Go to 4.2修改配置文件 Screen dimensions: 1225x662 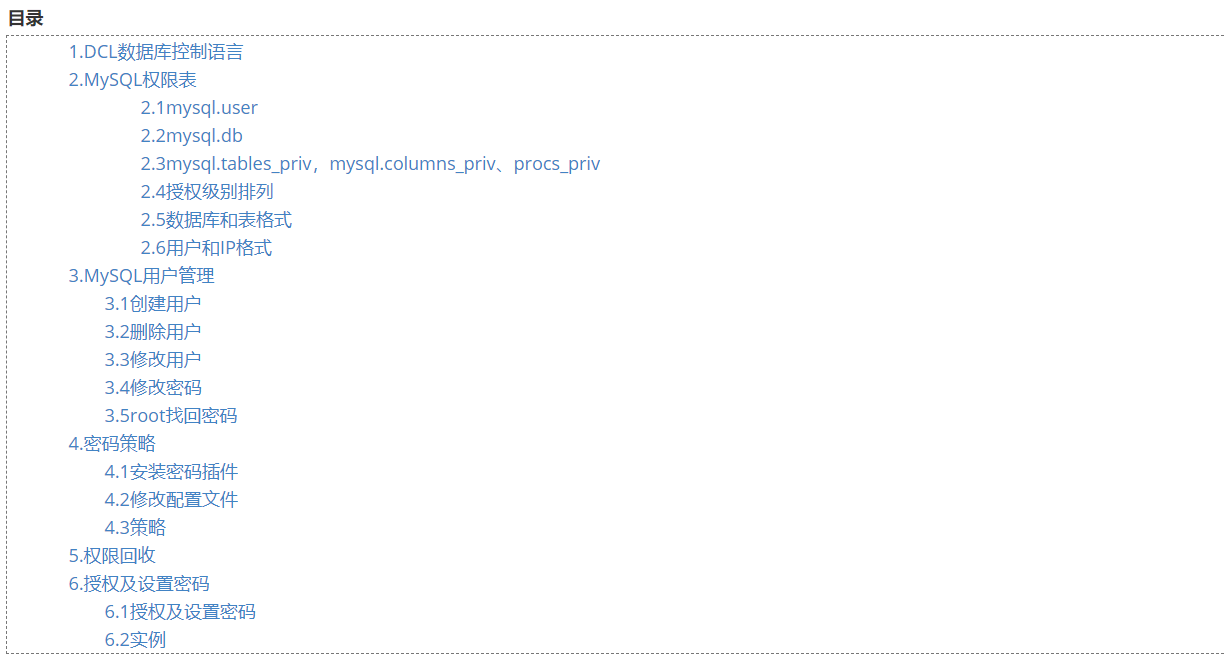(x=171, y=500)
